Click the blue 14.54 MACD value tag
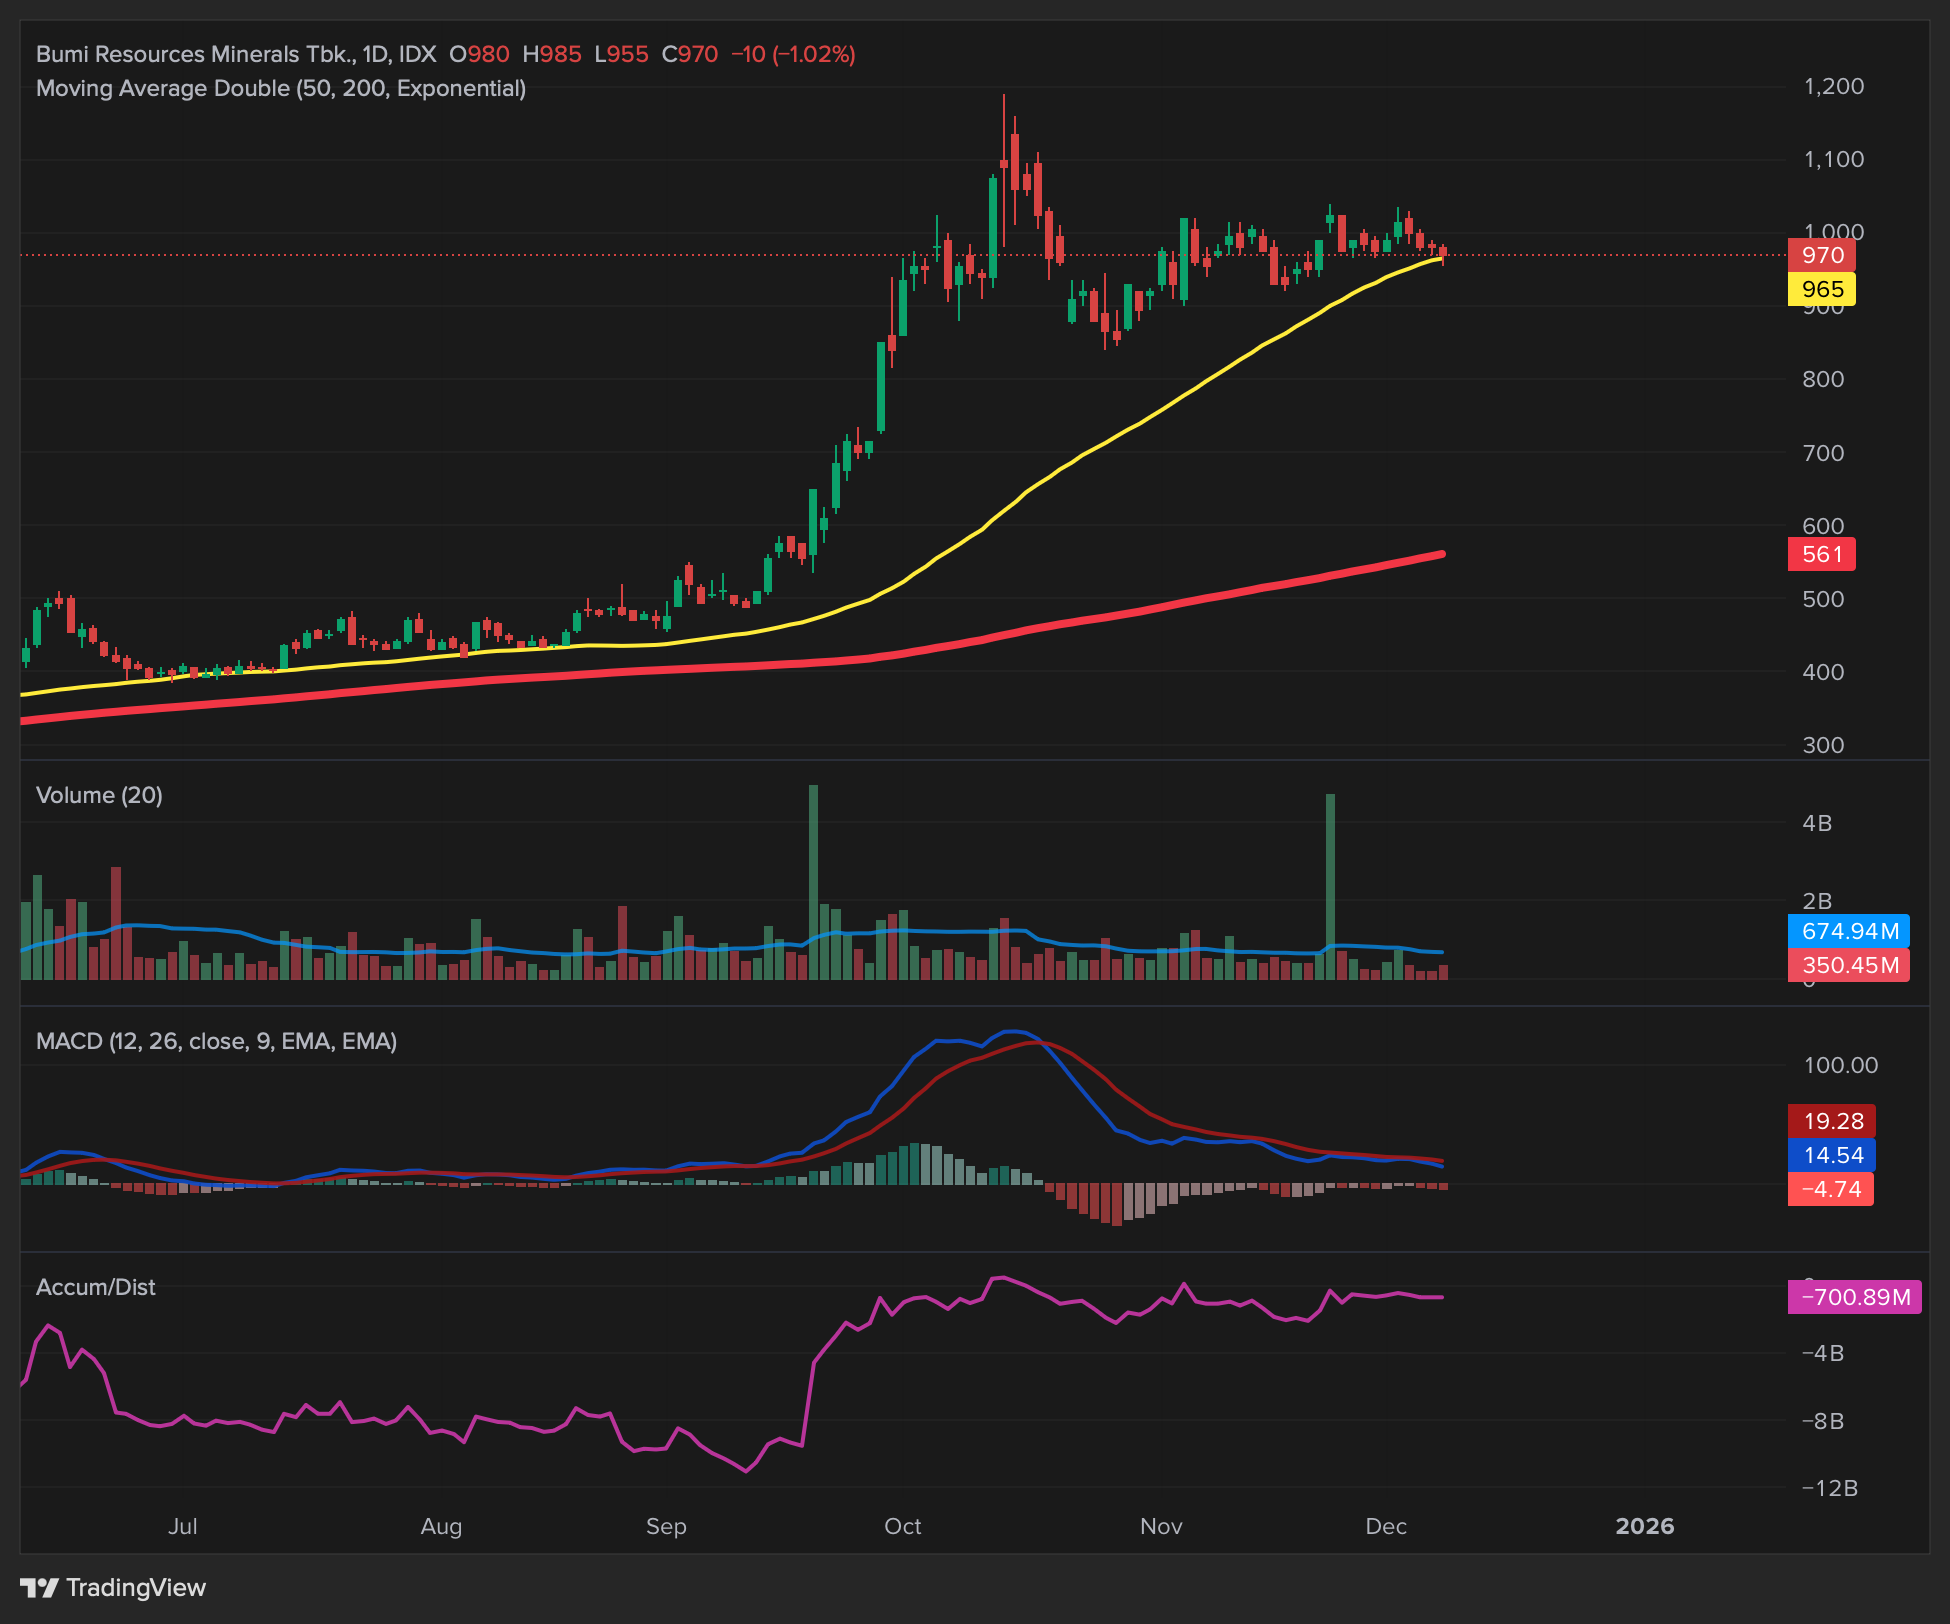Viewport: 1950px width, 1624px height. [1832, 1155]
